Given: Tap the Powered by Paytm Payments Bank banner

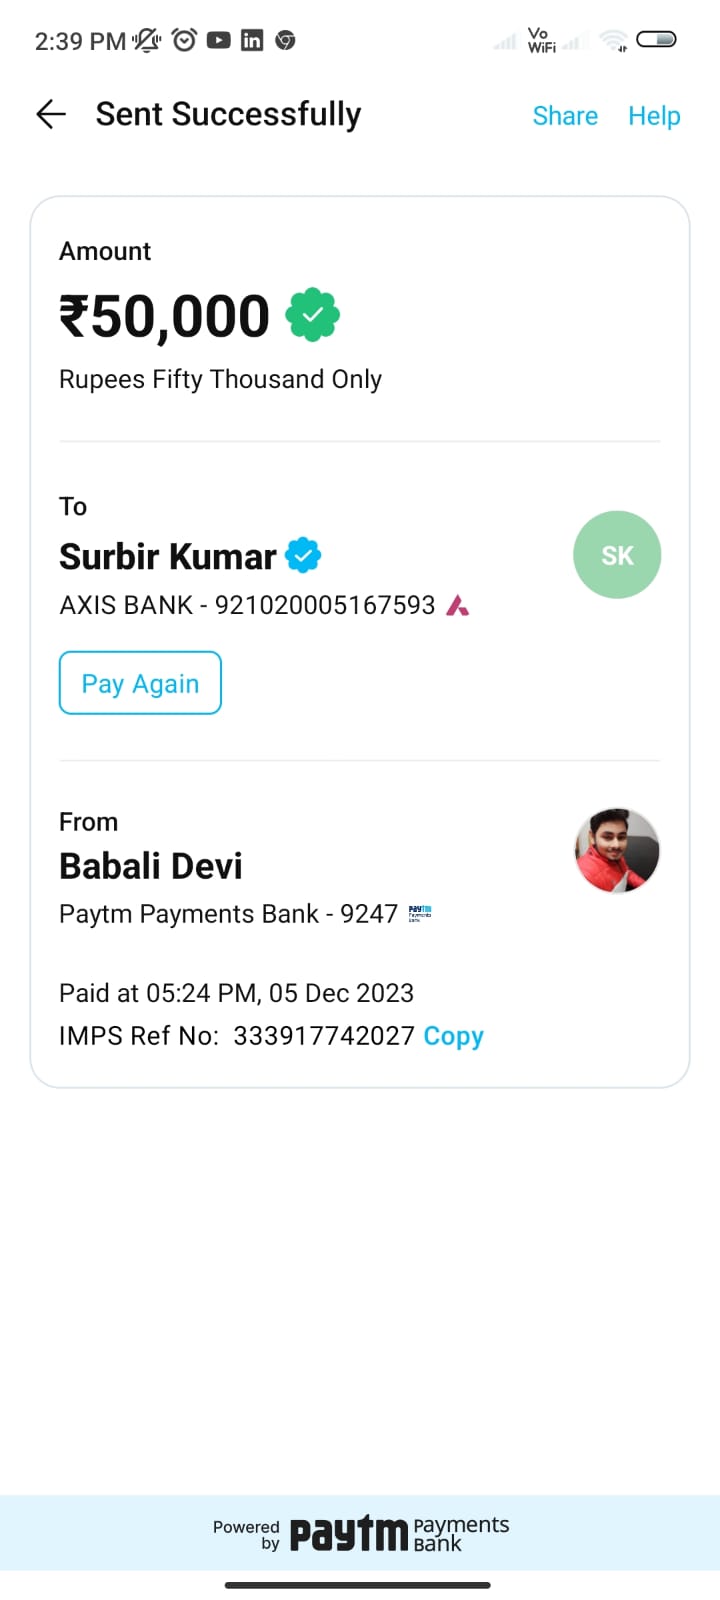Looking at the screenshot, I should click(x=360, y=1533).
